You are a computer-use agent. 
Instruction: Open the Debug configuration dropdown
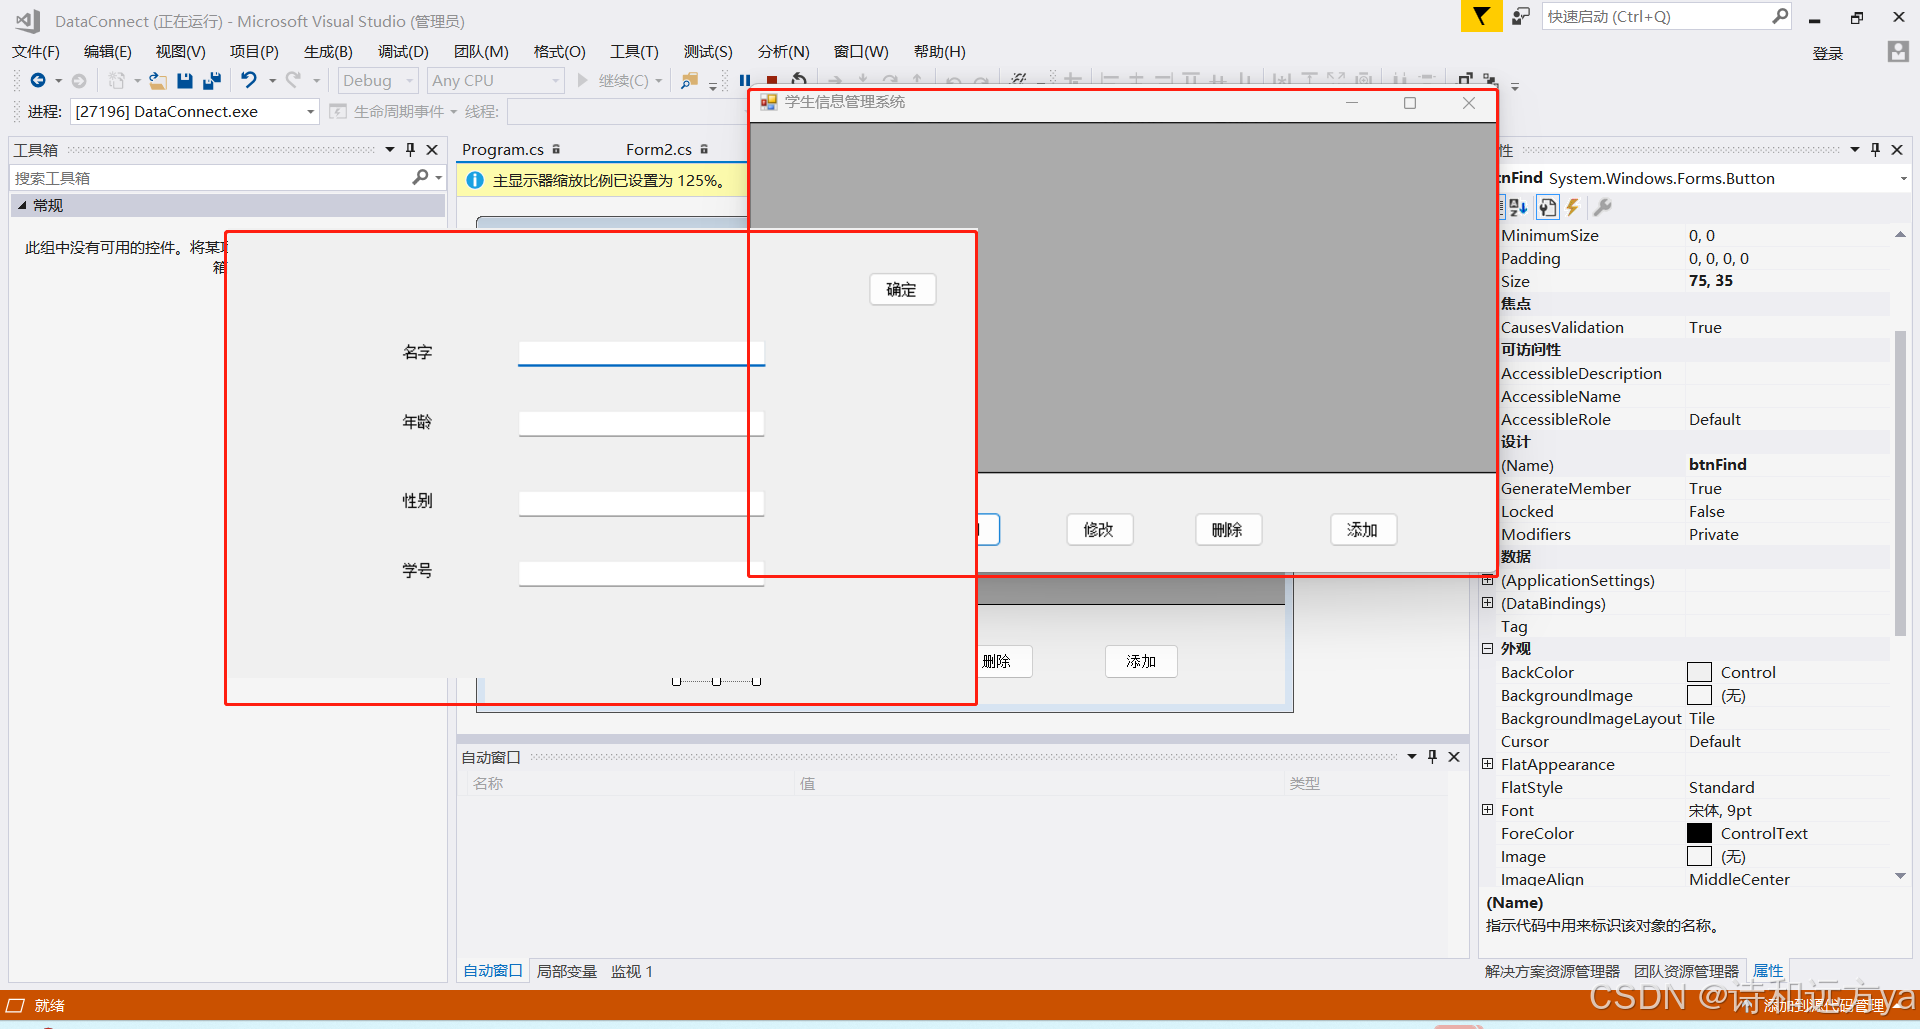(x=410, y=81)
